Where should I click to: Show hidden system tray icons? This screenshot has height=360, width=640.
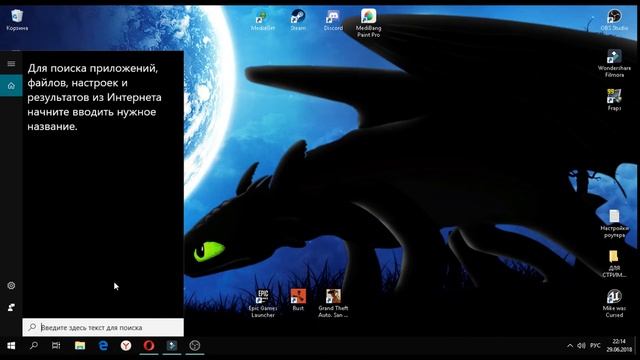pos(570,346)
